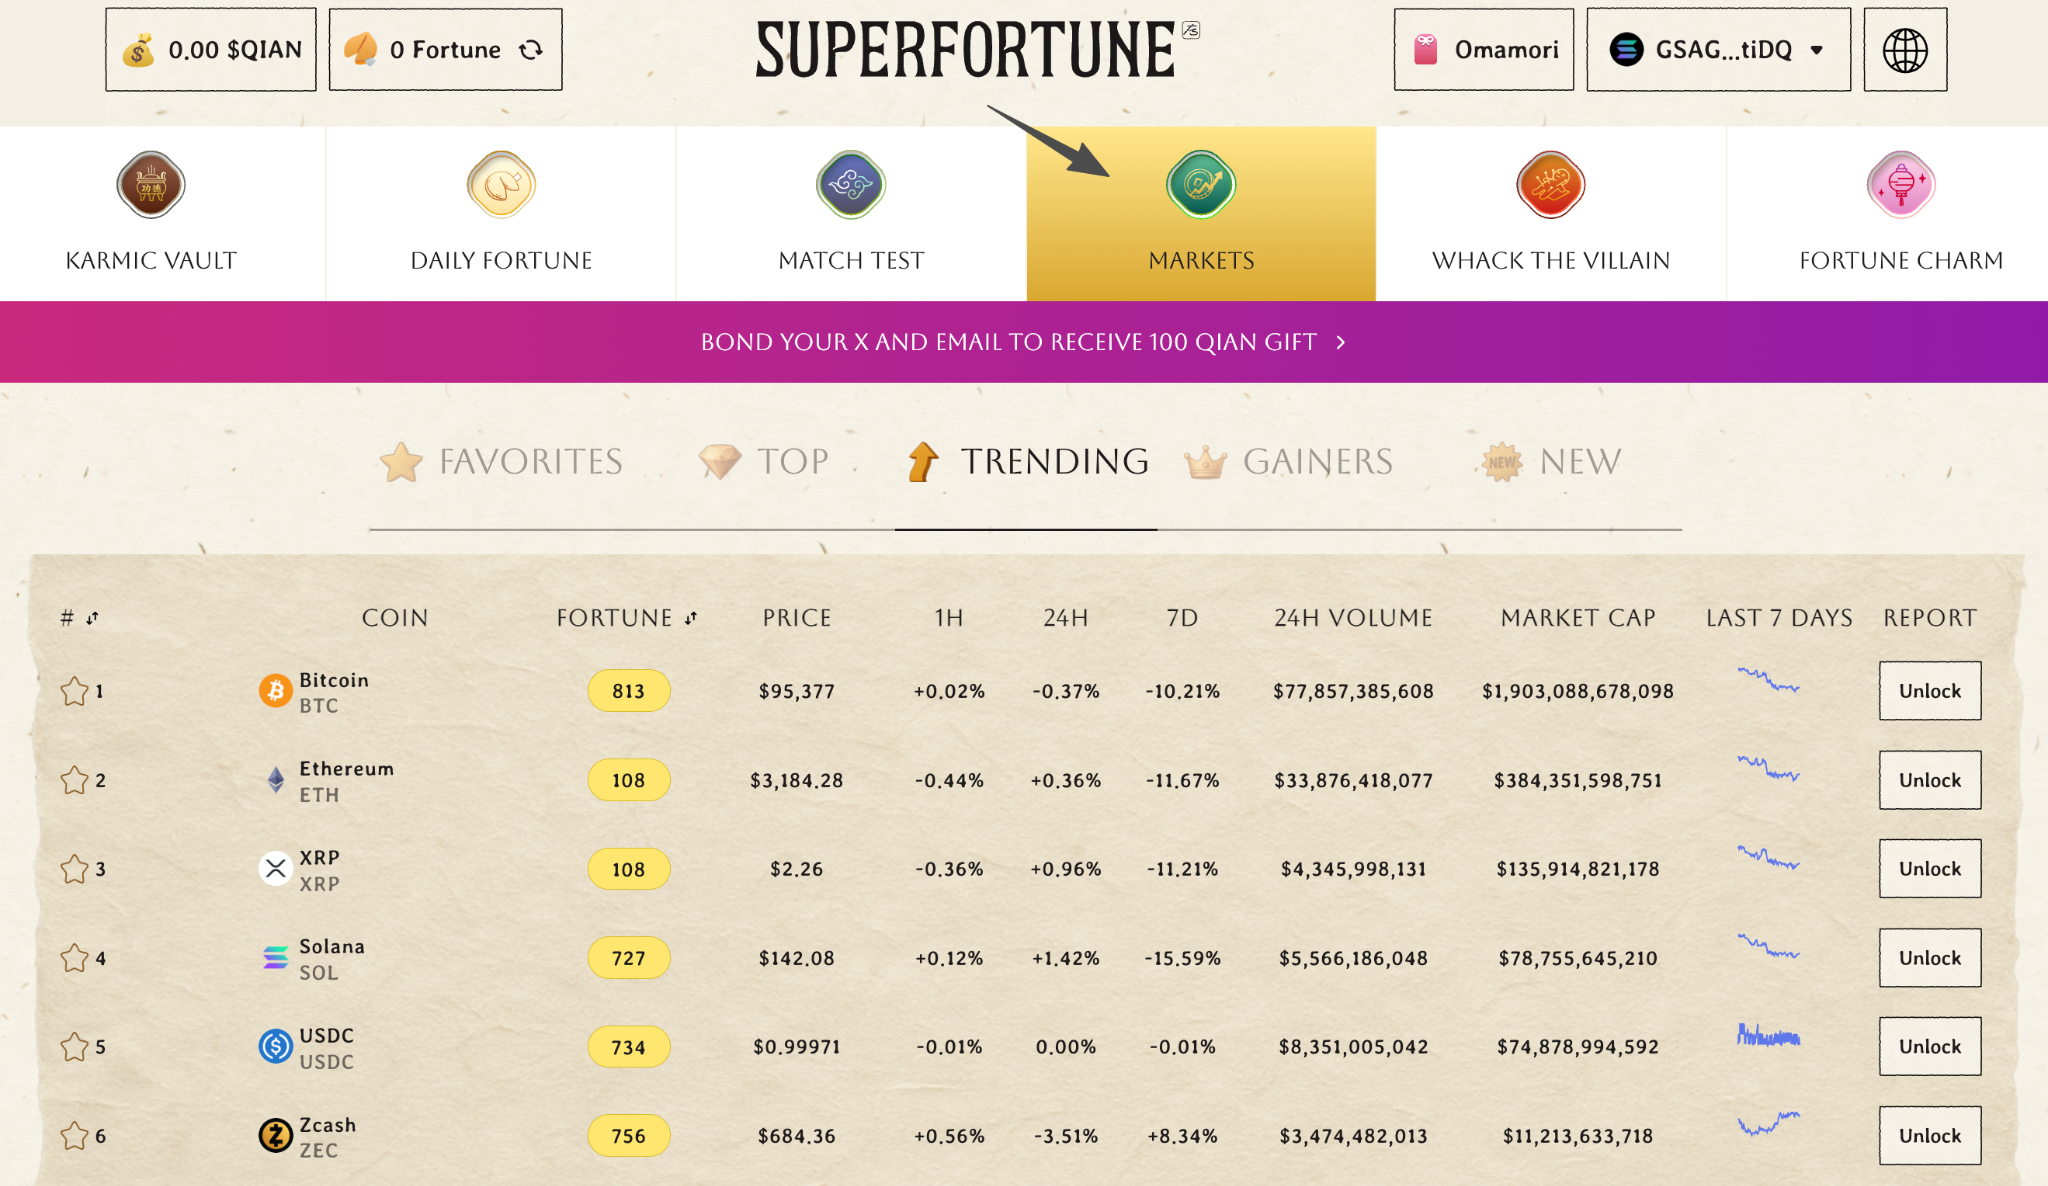Sort coins by the Fortune column
Image resolution: width=2048 pixels, height=1186 pixels.
[x=688, y=618]
